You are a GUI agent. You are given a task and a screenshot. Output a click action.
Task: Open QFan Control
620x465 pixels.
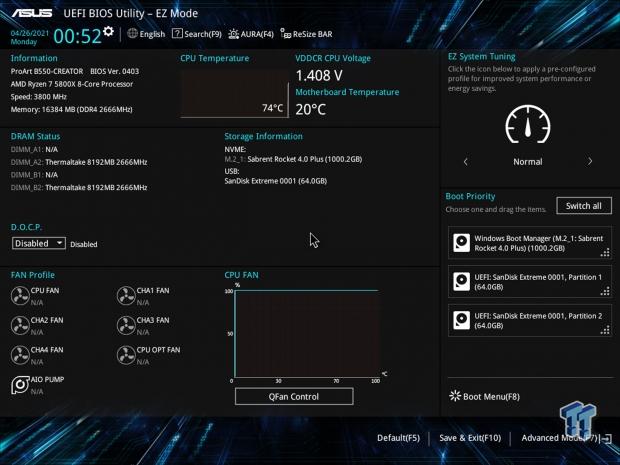pos(294,396)
